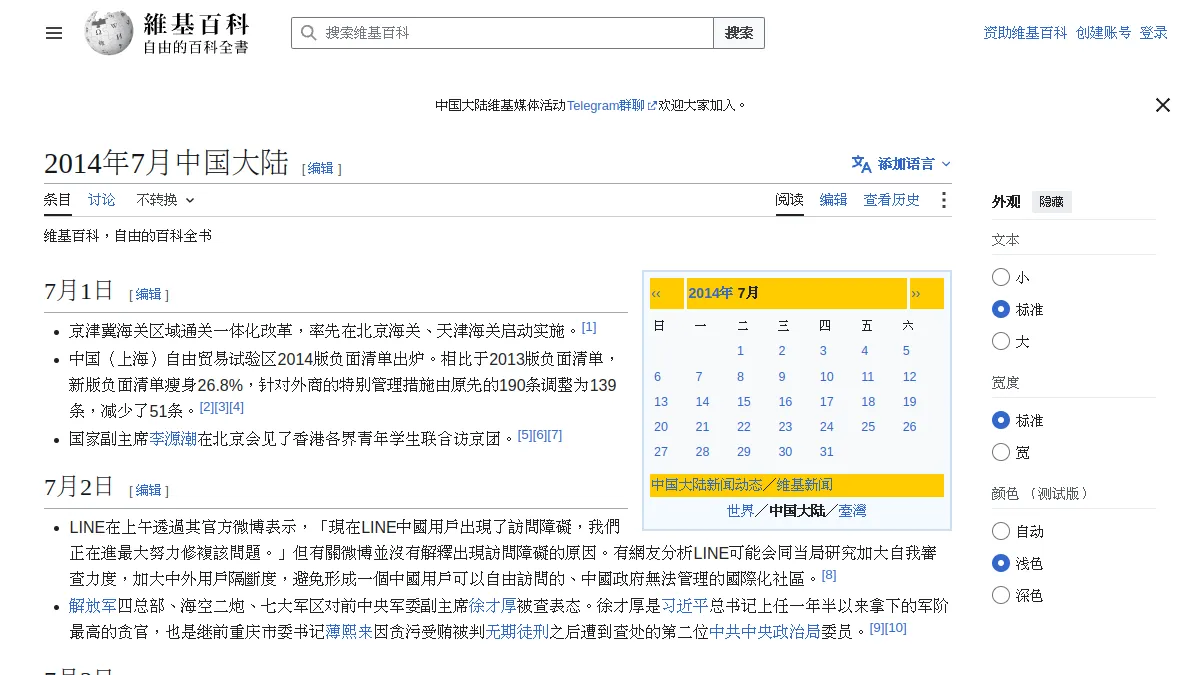Click the Wikipedia globe logo
The height and width of the screenshot is (675, 1200).
tap(109, 33)
